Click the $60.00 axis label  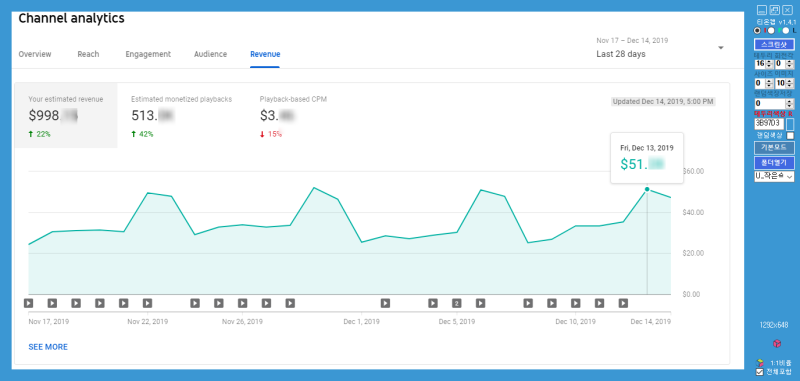pos(693,171)
